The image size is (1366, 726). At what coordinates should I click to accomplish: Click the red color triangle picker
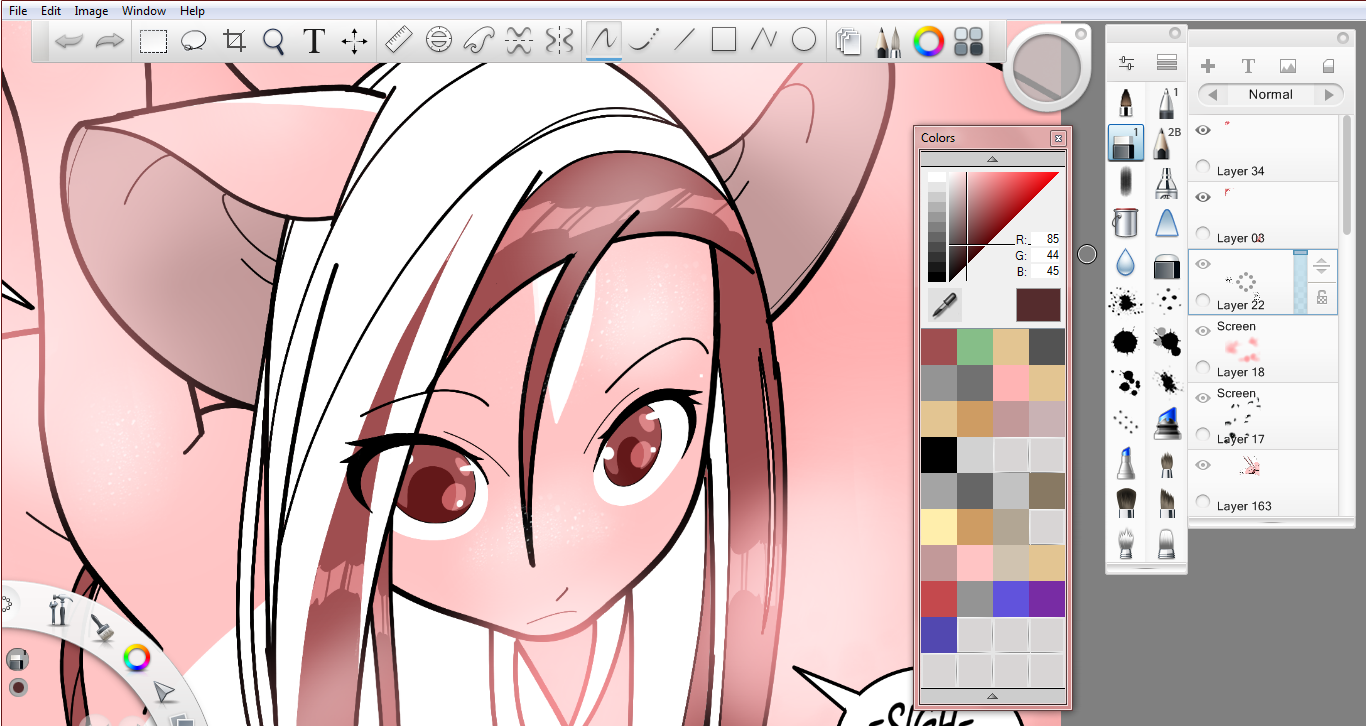[x=1004, y=227]
